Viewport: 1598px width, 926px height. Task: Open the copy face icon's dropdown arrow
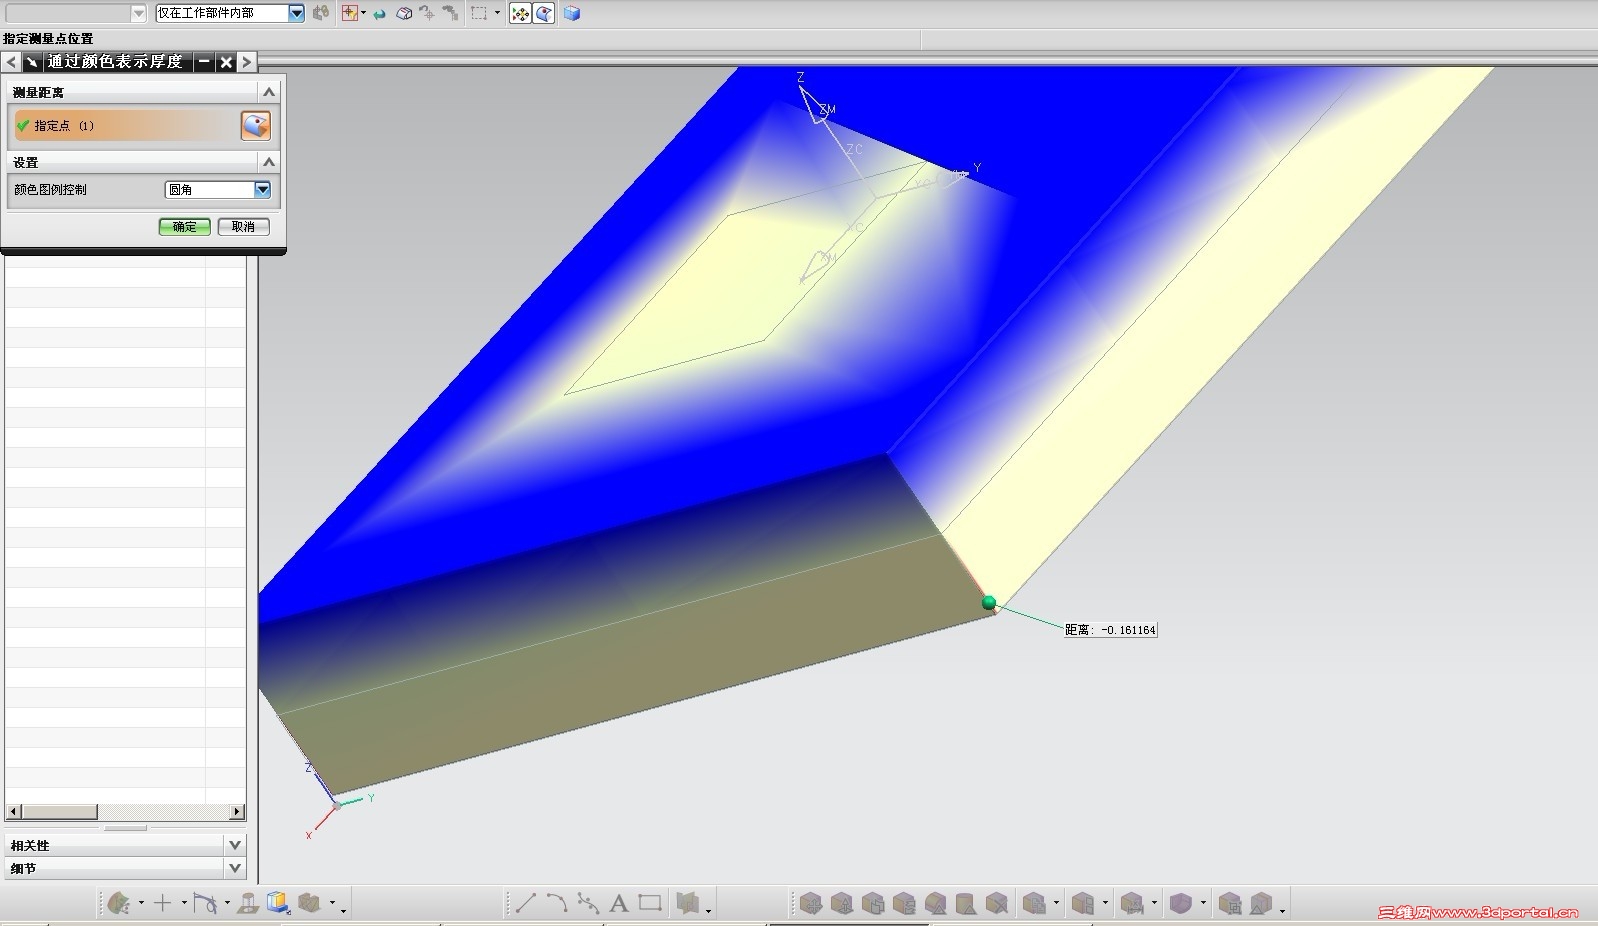(x=1056, y=904)
